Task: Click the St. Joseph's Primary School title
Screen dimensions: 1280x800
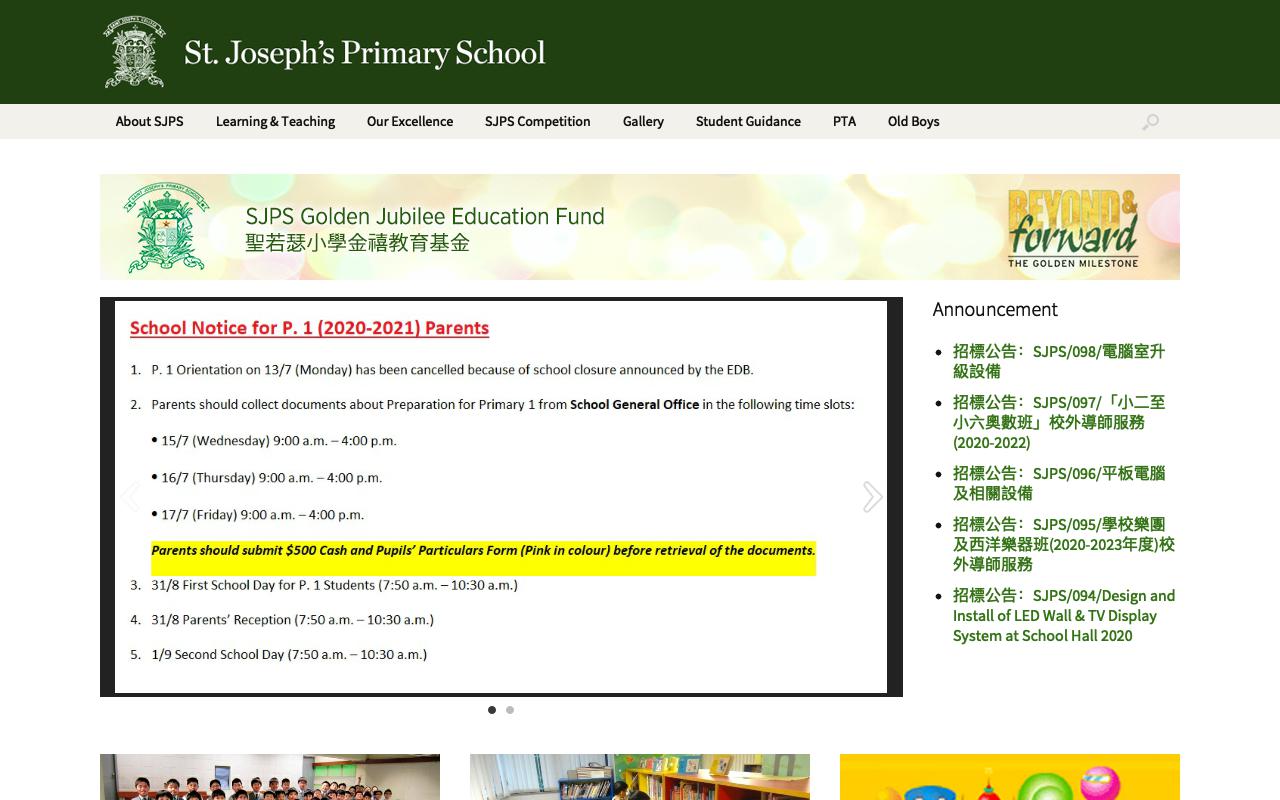Action: coord(364,53)
